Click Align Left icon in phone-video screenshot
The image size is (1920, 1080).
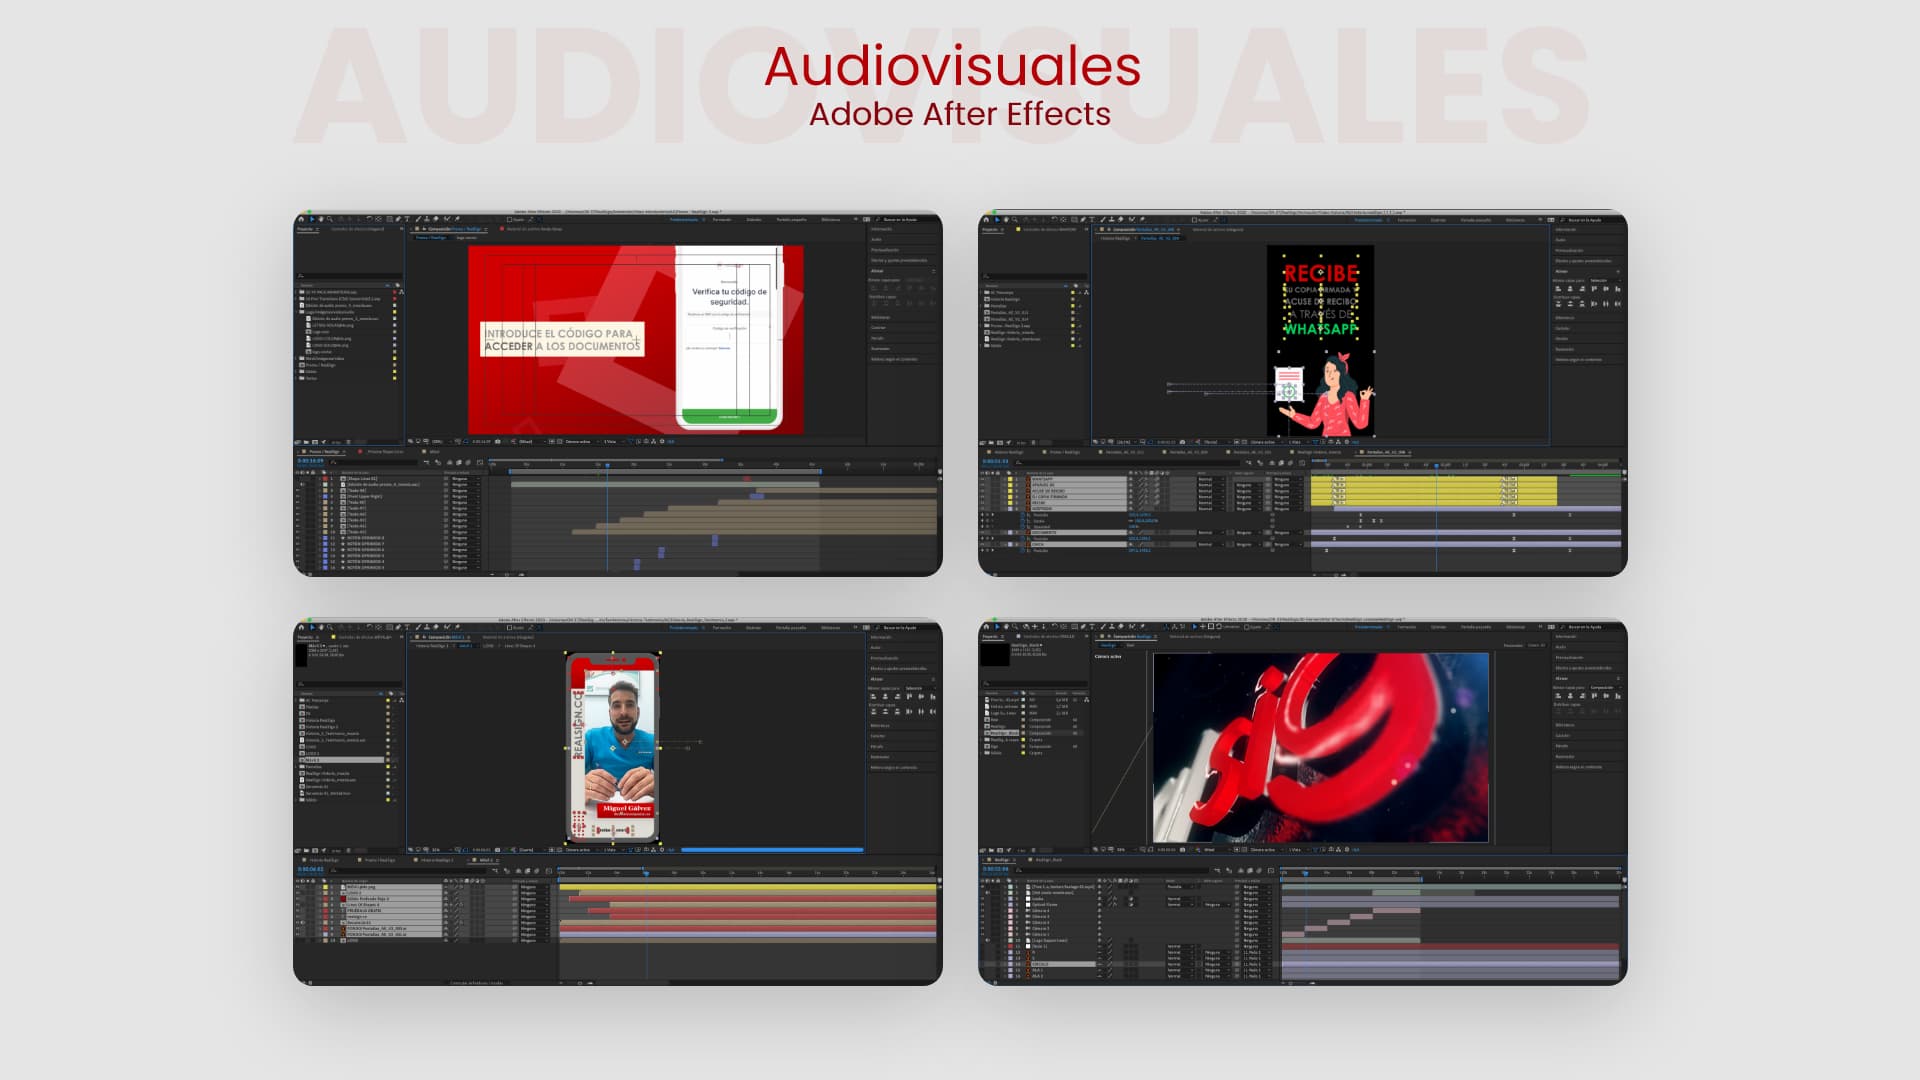873,697
